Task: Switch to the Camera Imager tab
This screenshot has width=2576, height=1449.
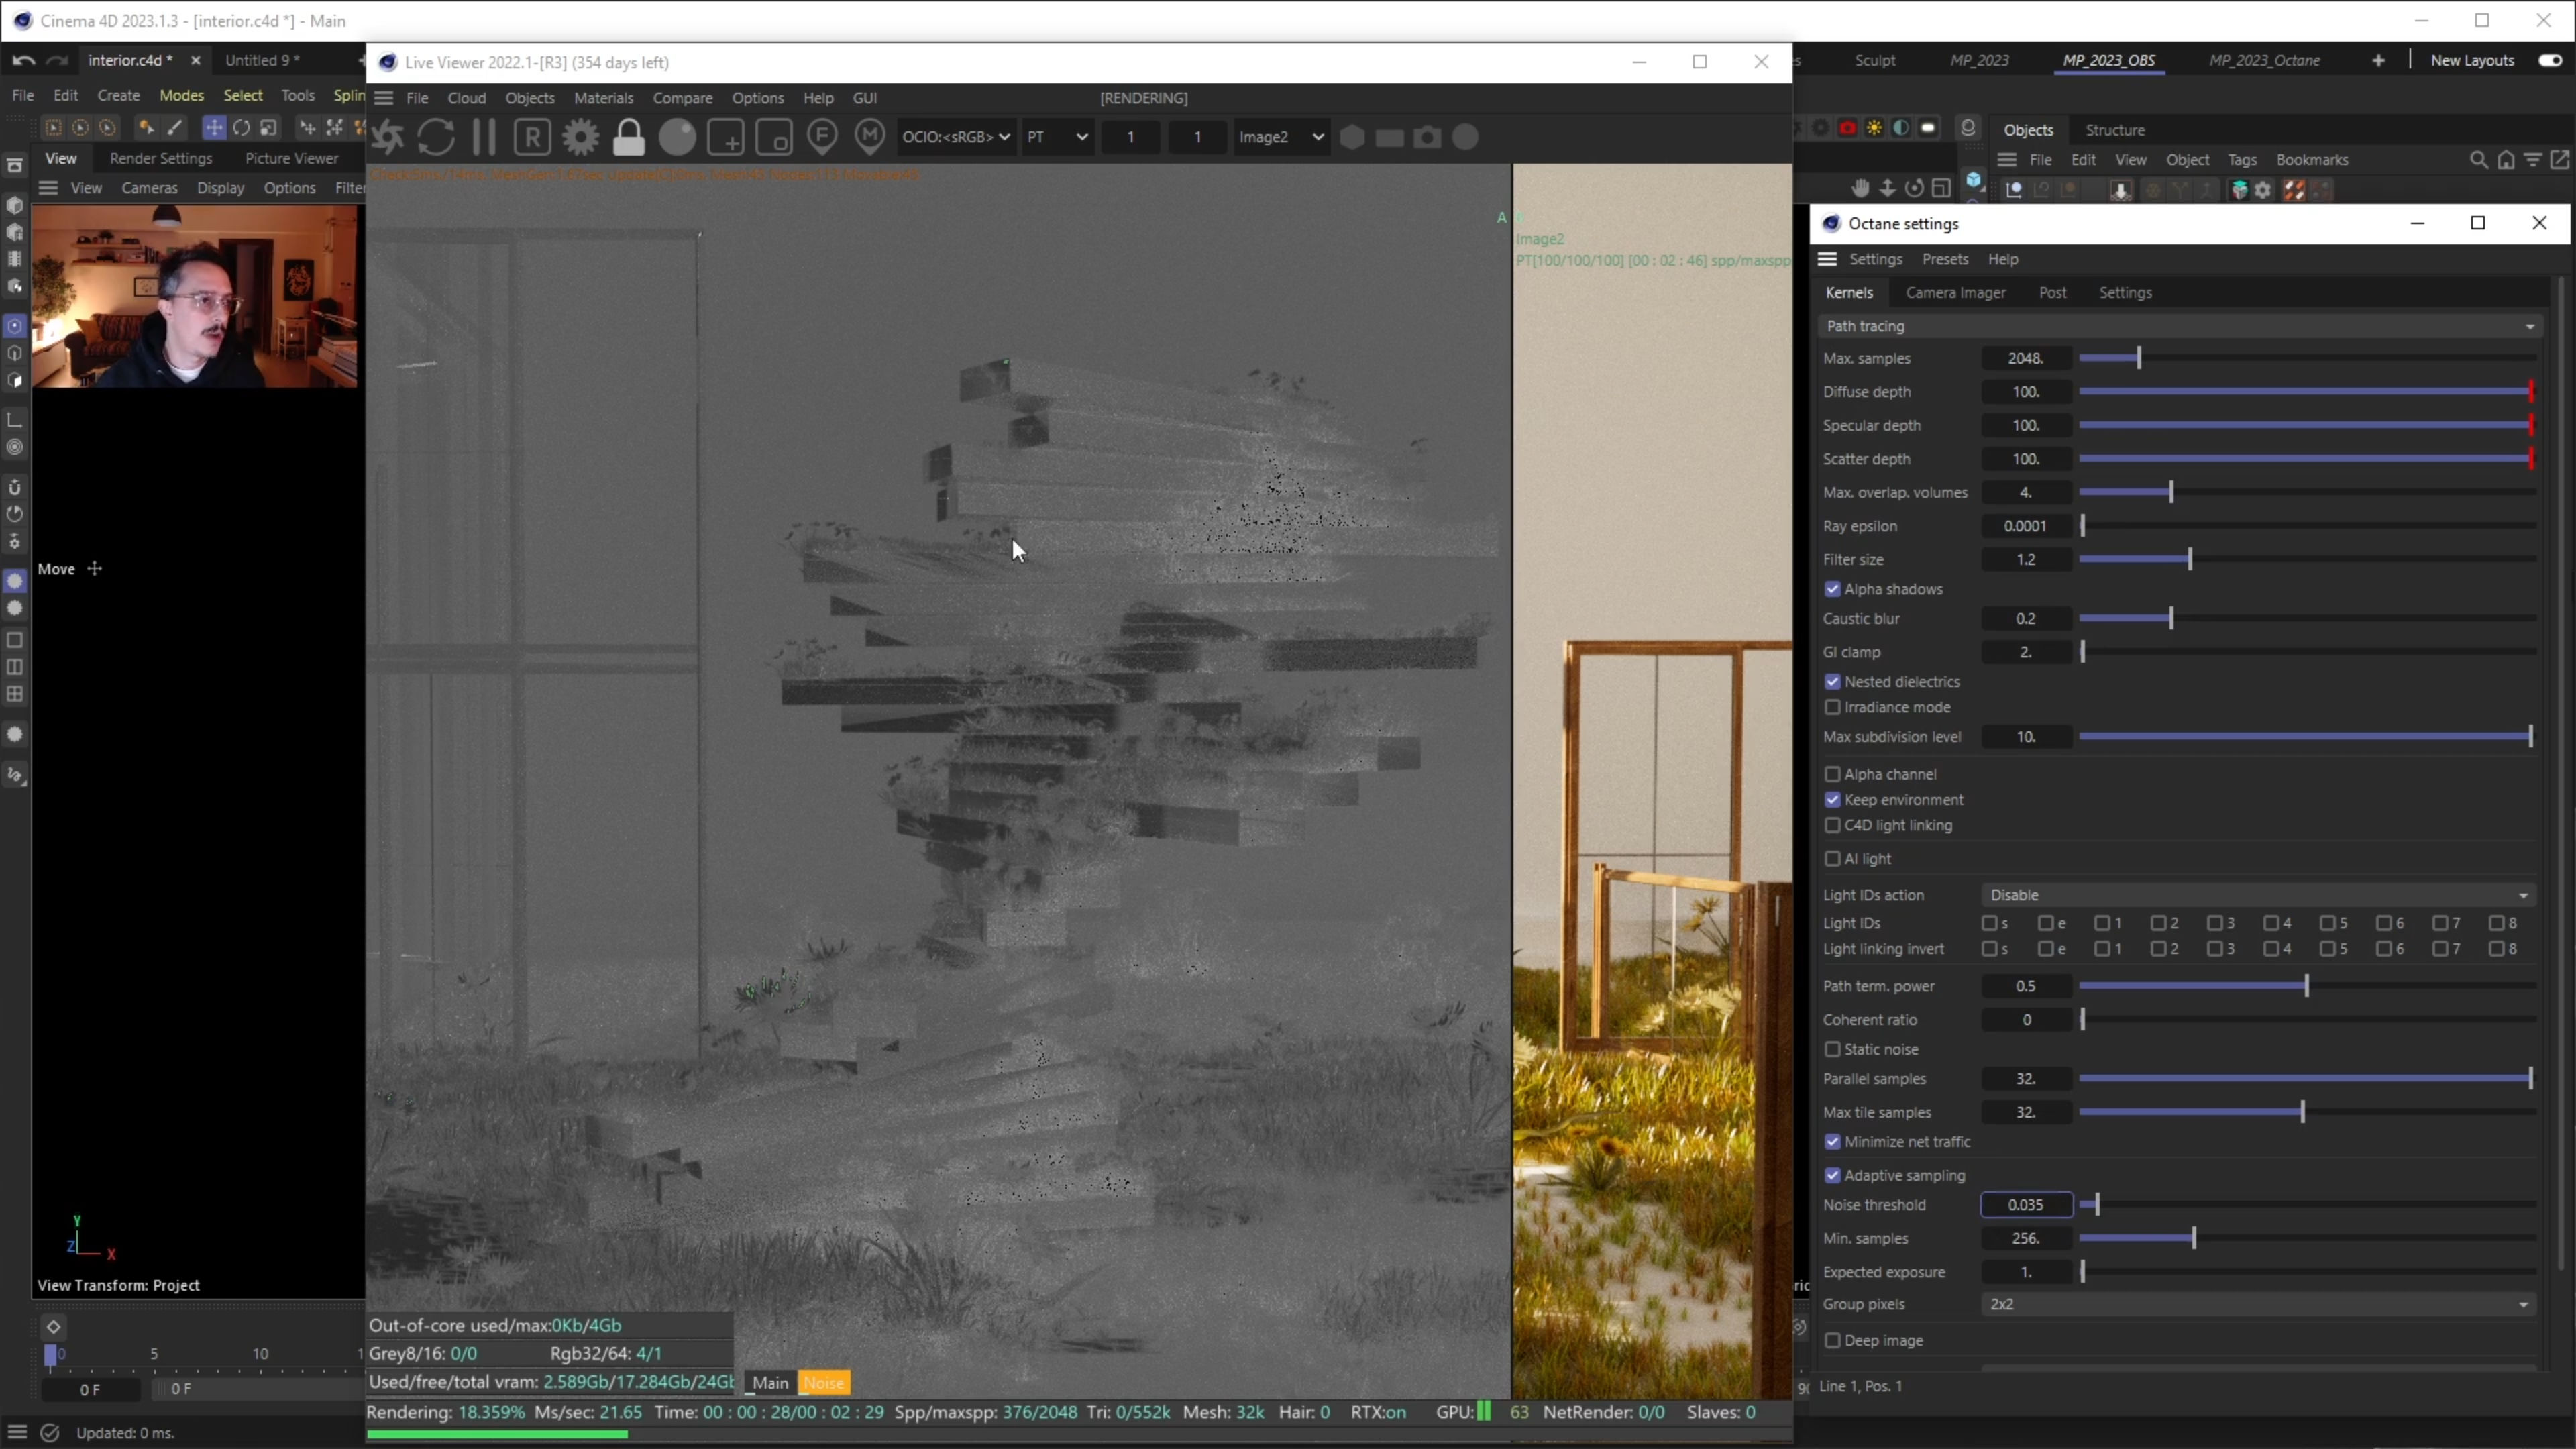Action: tap(1955, 293)
